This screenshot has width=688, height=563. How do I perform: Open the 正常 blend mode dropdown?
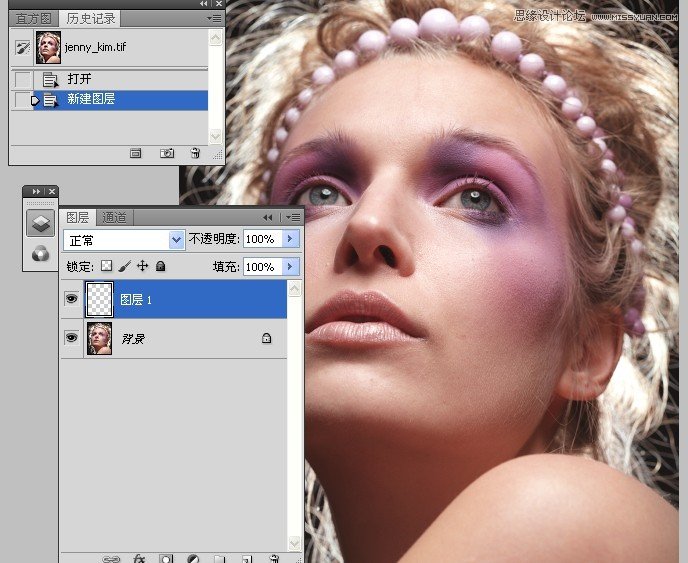pos(124,239)
